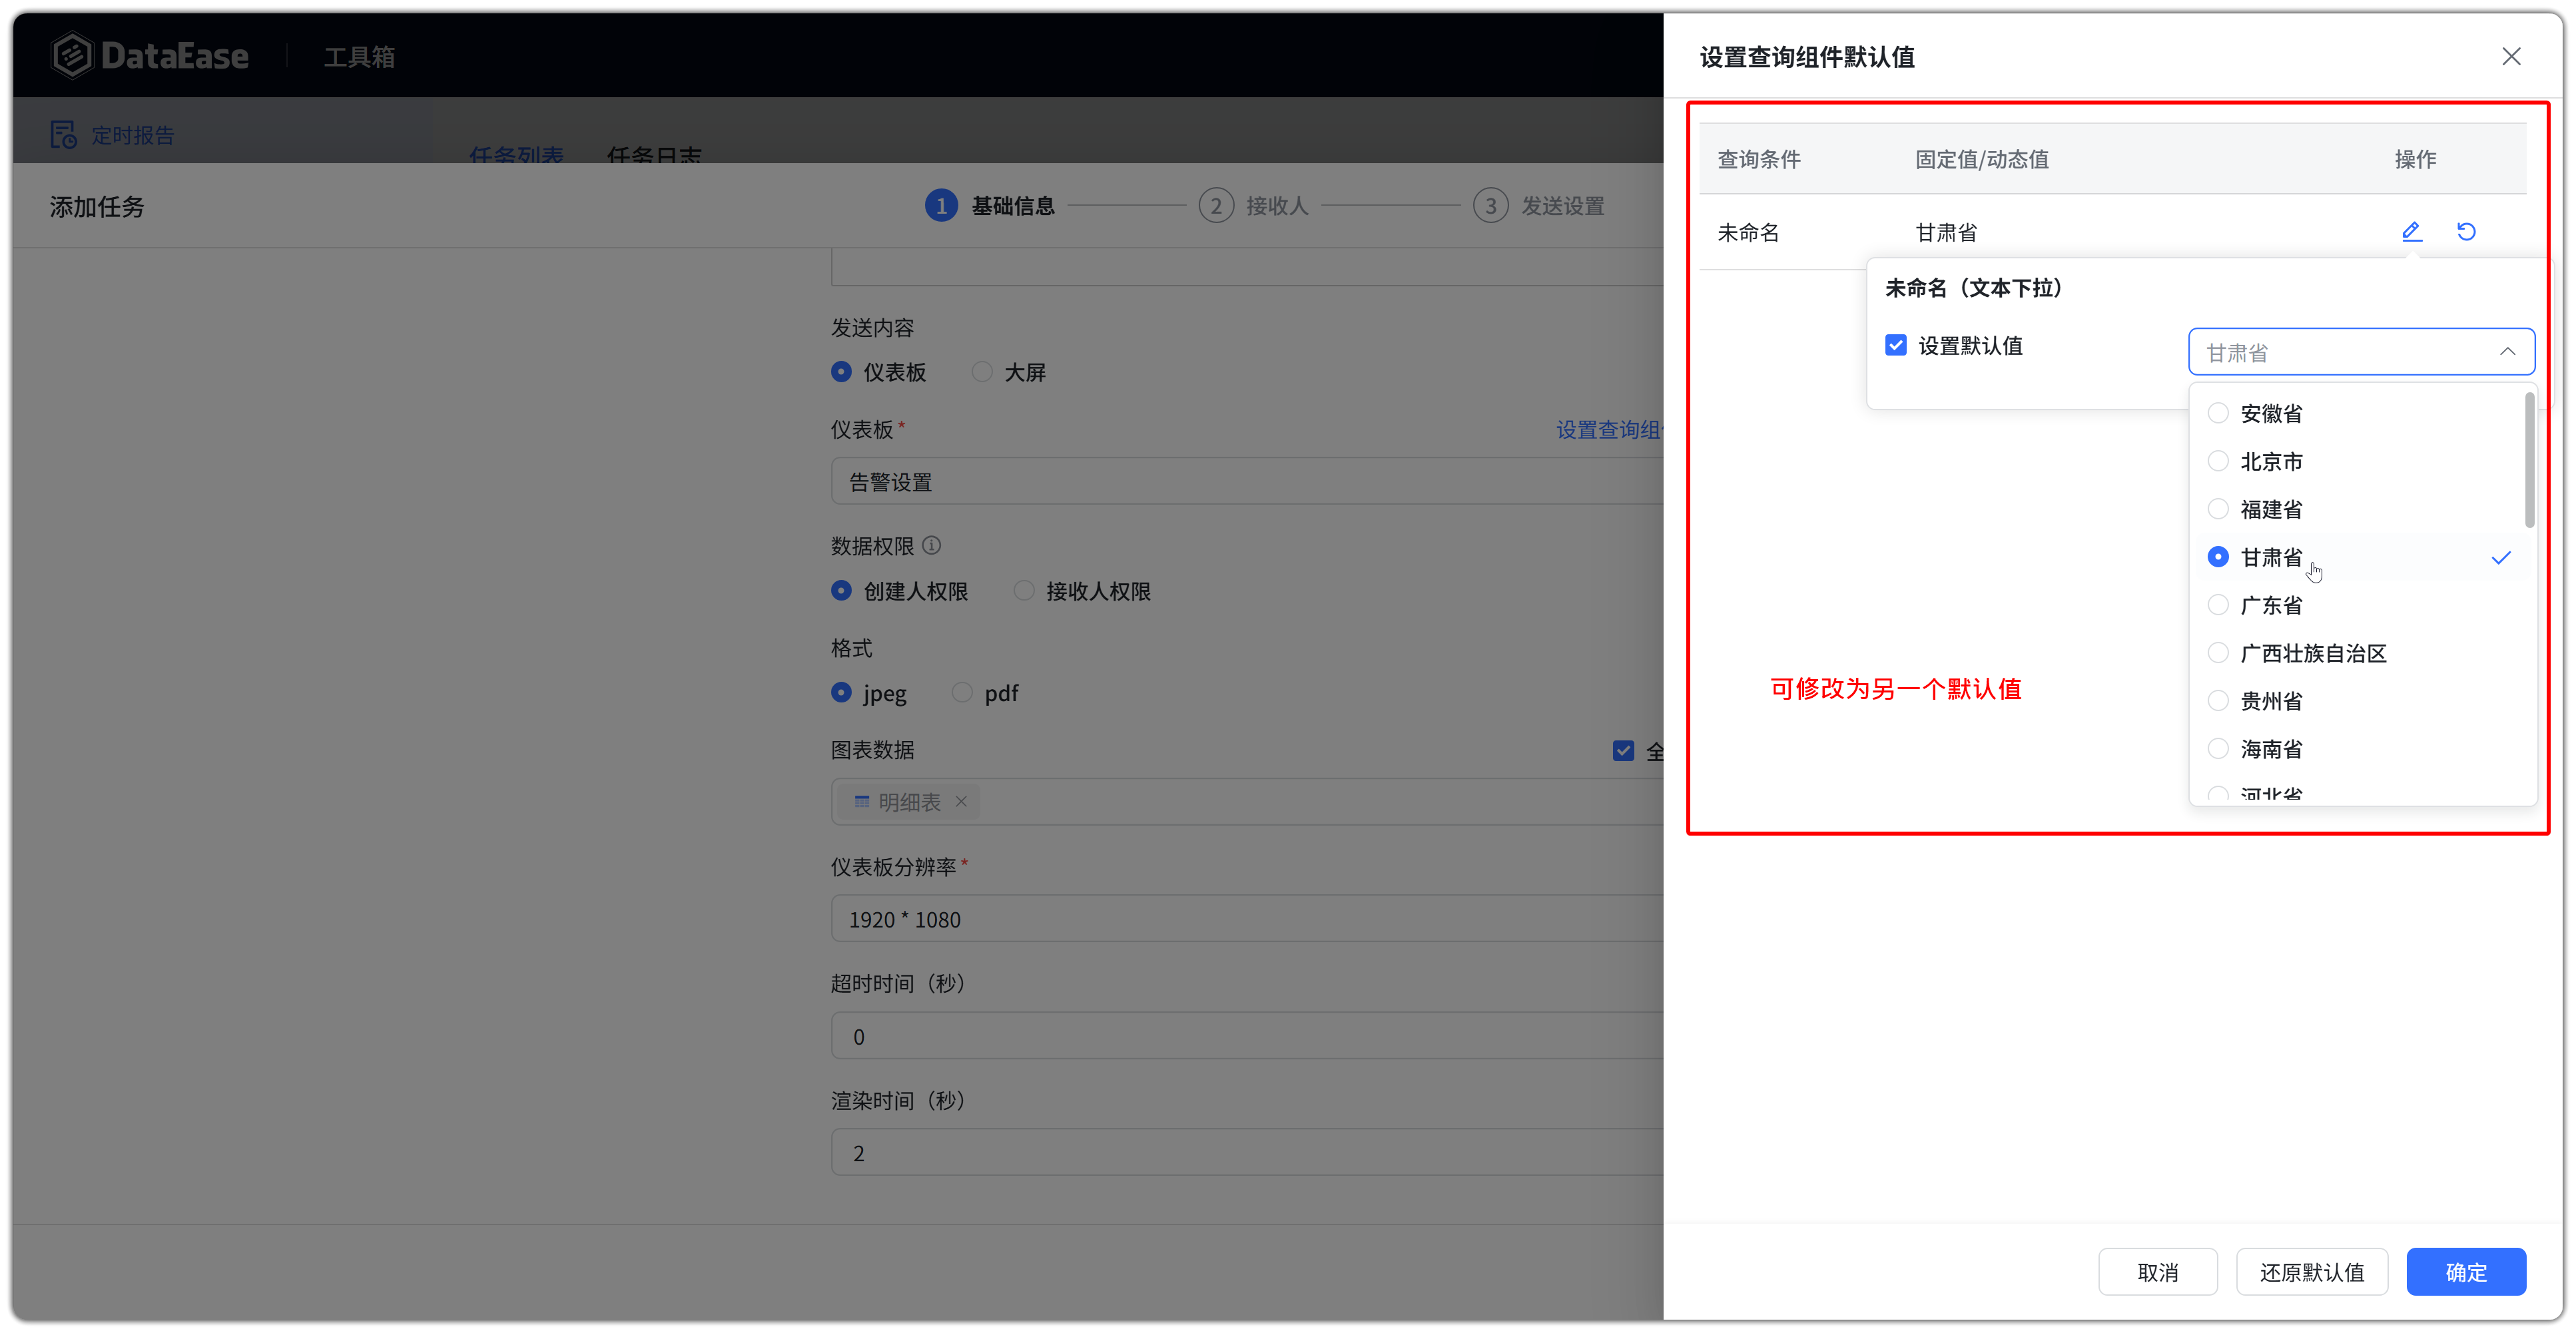Close the 设置查询组件默认值 panel

[2511, 57]
